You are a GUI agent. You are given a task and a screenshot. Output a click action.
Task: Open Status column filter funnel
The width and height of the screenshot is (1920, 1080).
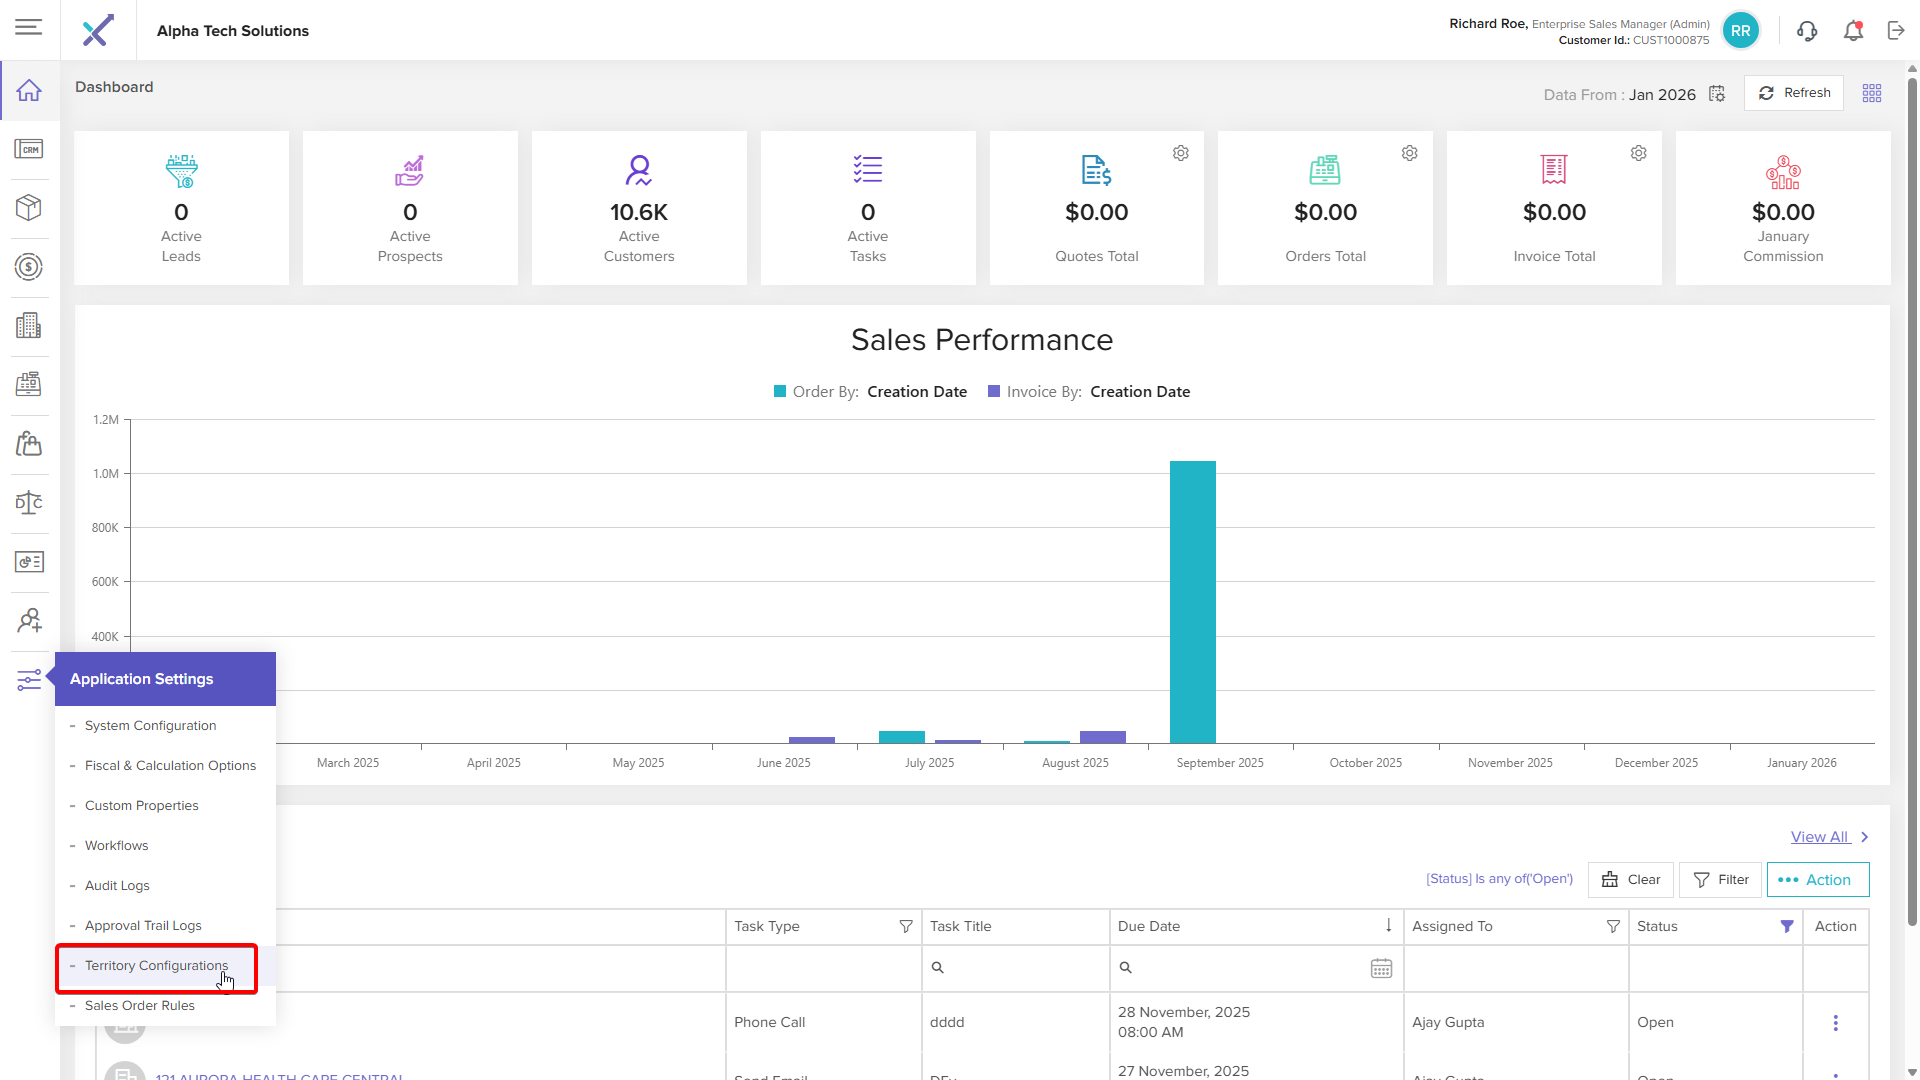pos(1787,927)
